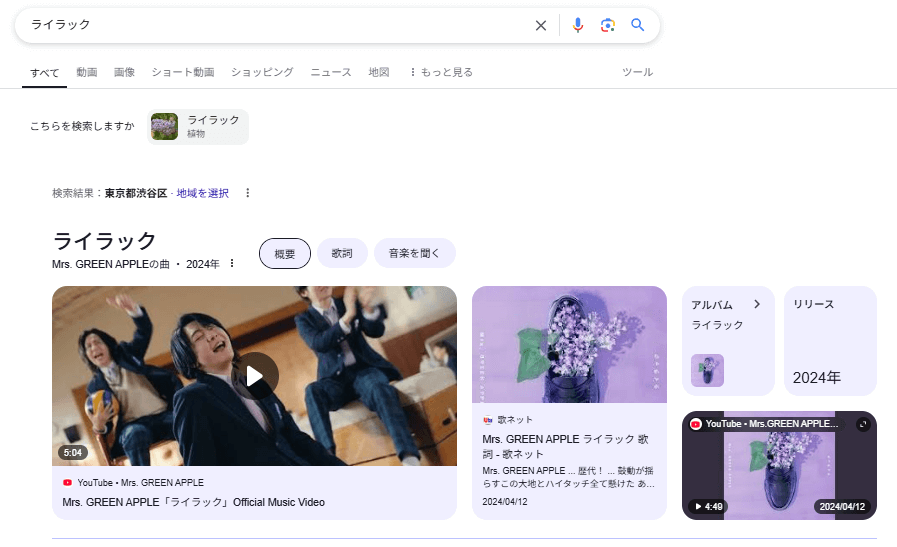897x547 pixels.
Task: Go to the ニュース tab
Action: pyautogui.click(x=331, y=72)
